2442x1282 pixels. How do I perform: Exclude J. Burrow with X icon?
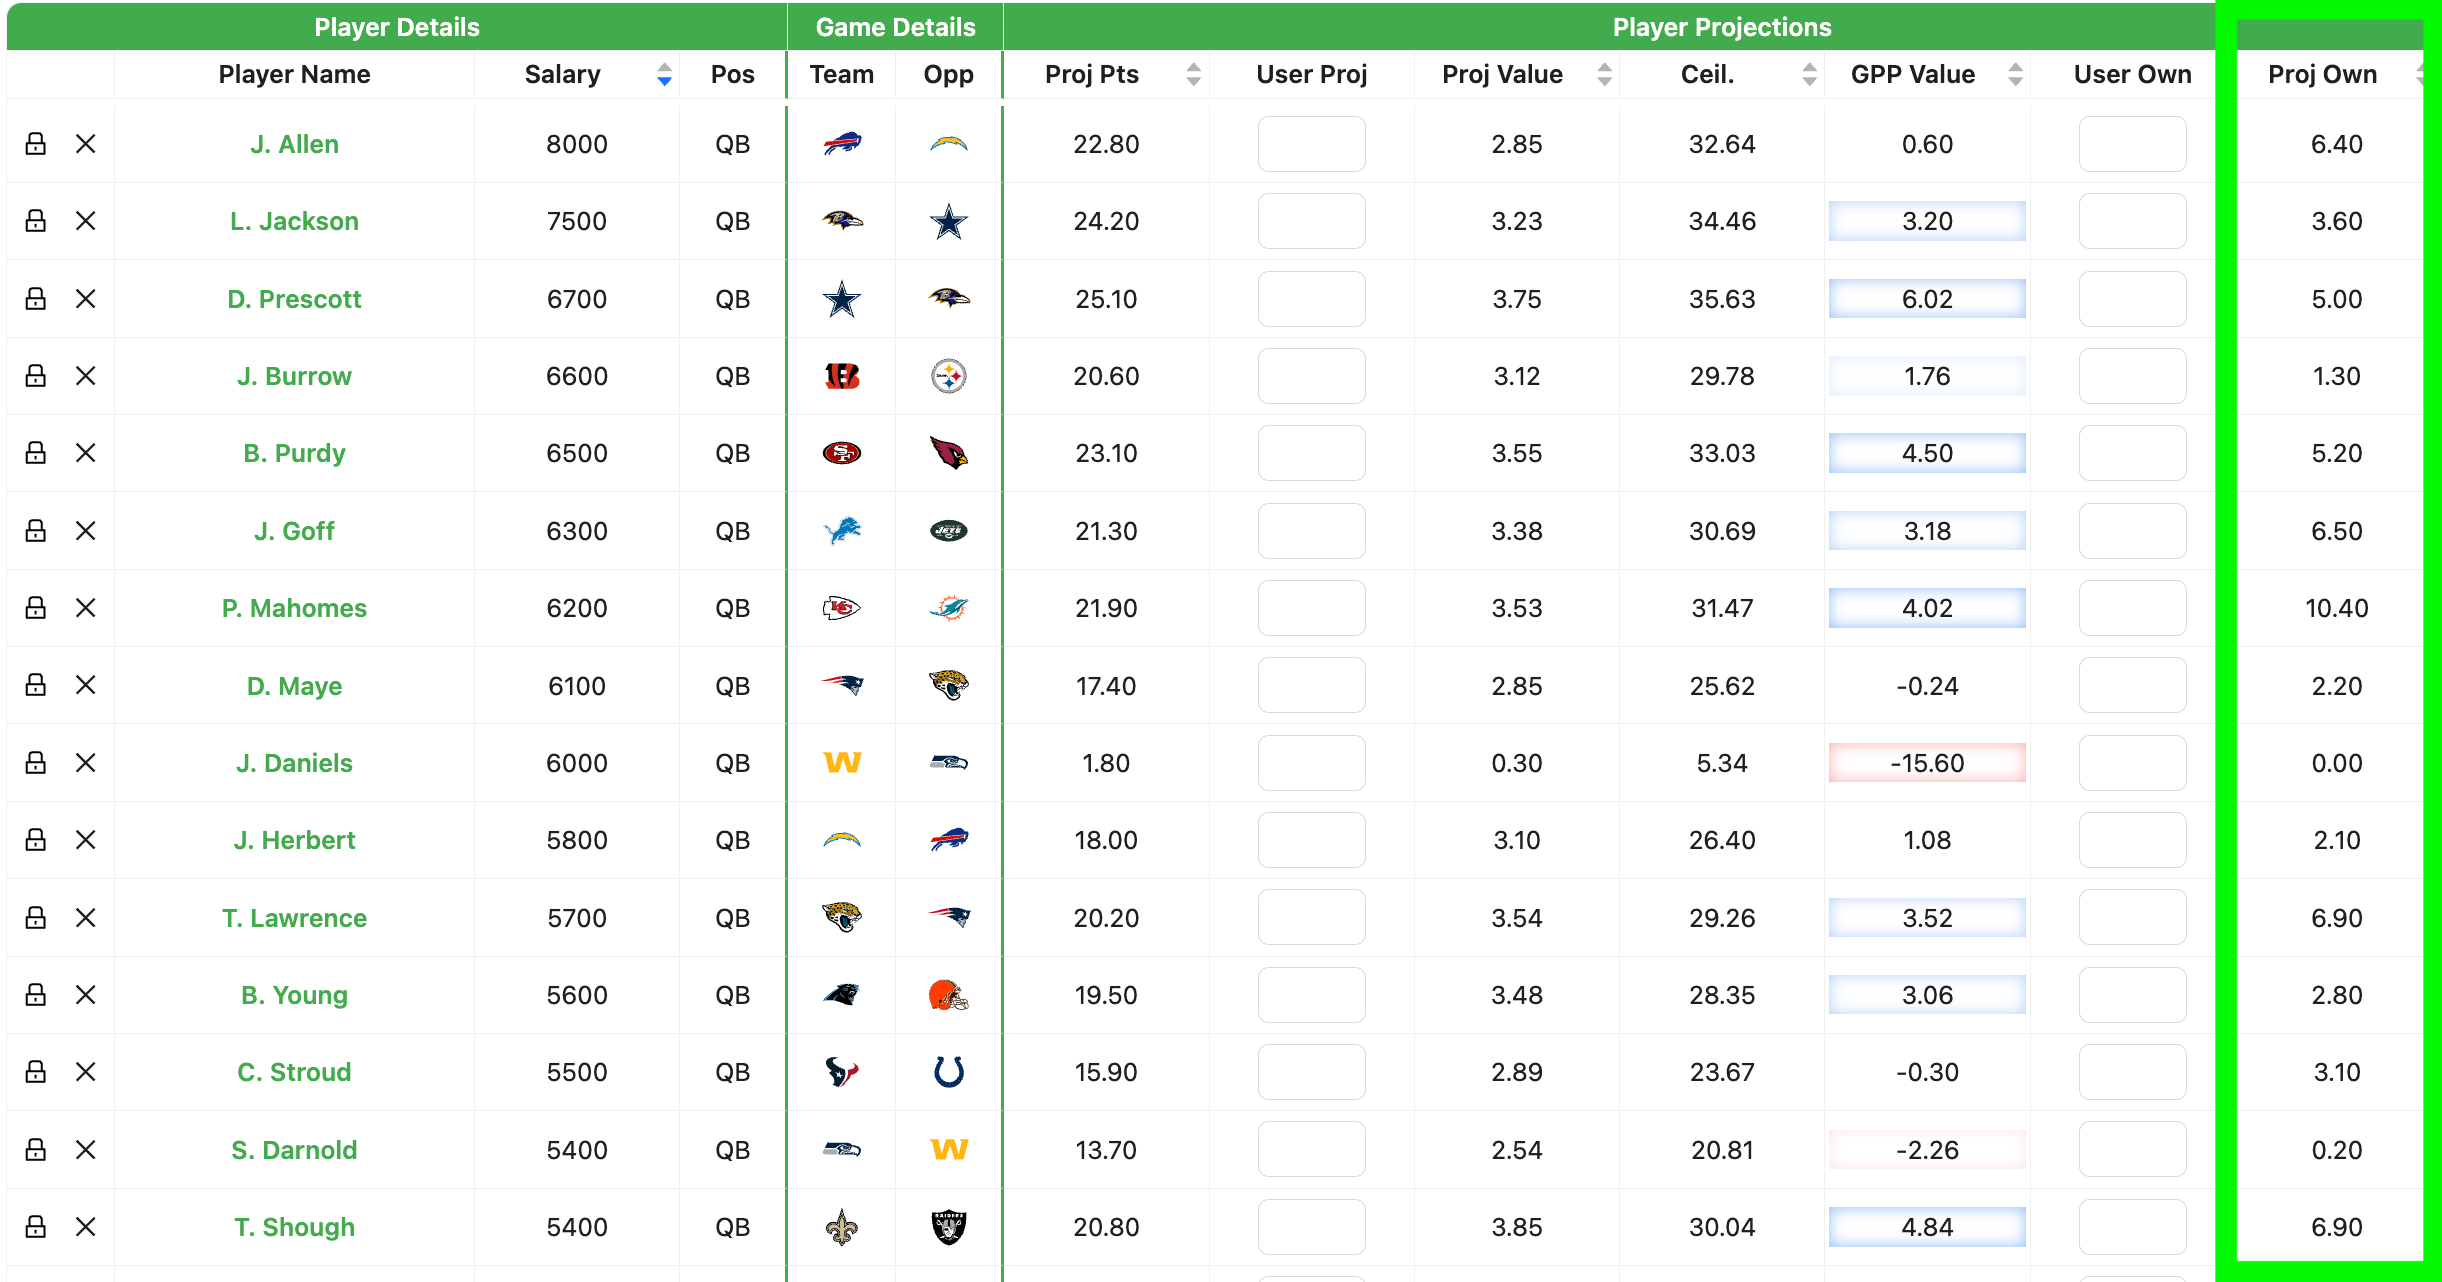pyautogui.click(x=86, y=376)
